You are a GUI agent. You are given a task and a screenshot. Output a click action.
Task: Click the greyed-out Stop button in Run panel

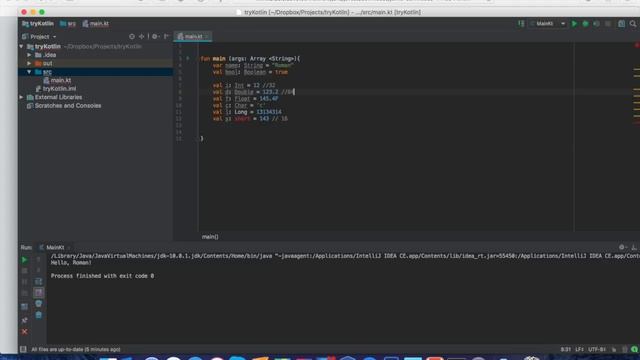pos(24,271)
